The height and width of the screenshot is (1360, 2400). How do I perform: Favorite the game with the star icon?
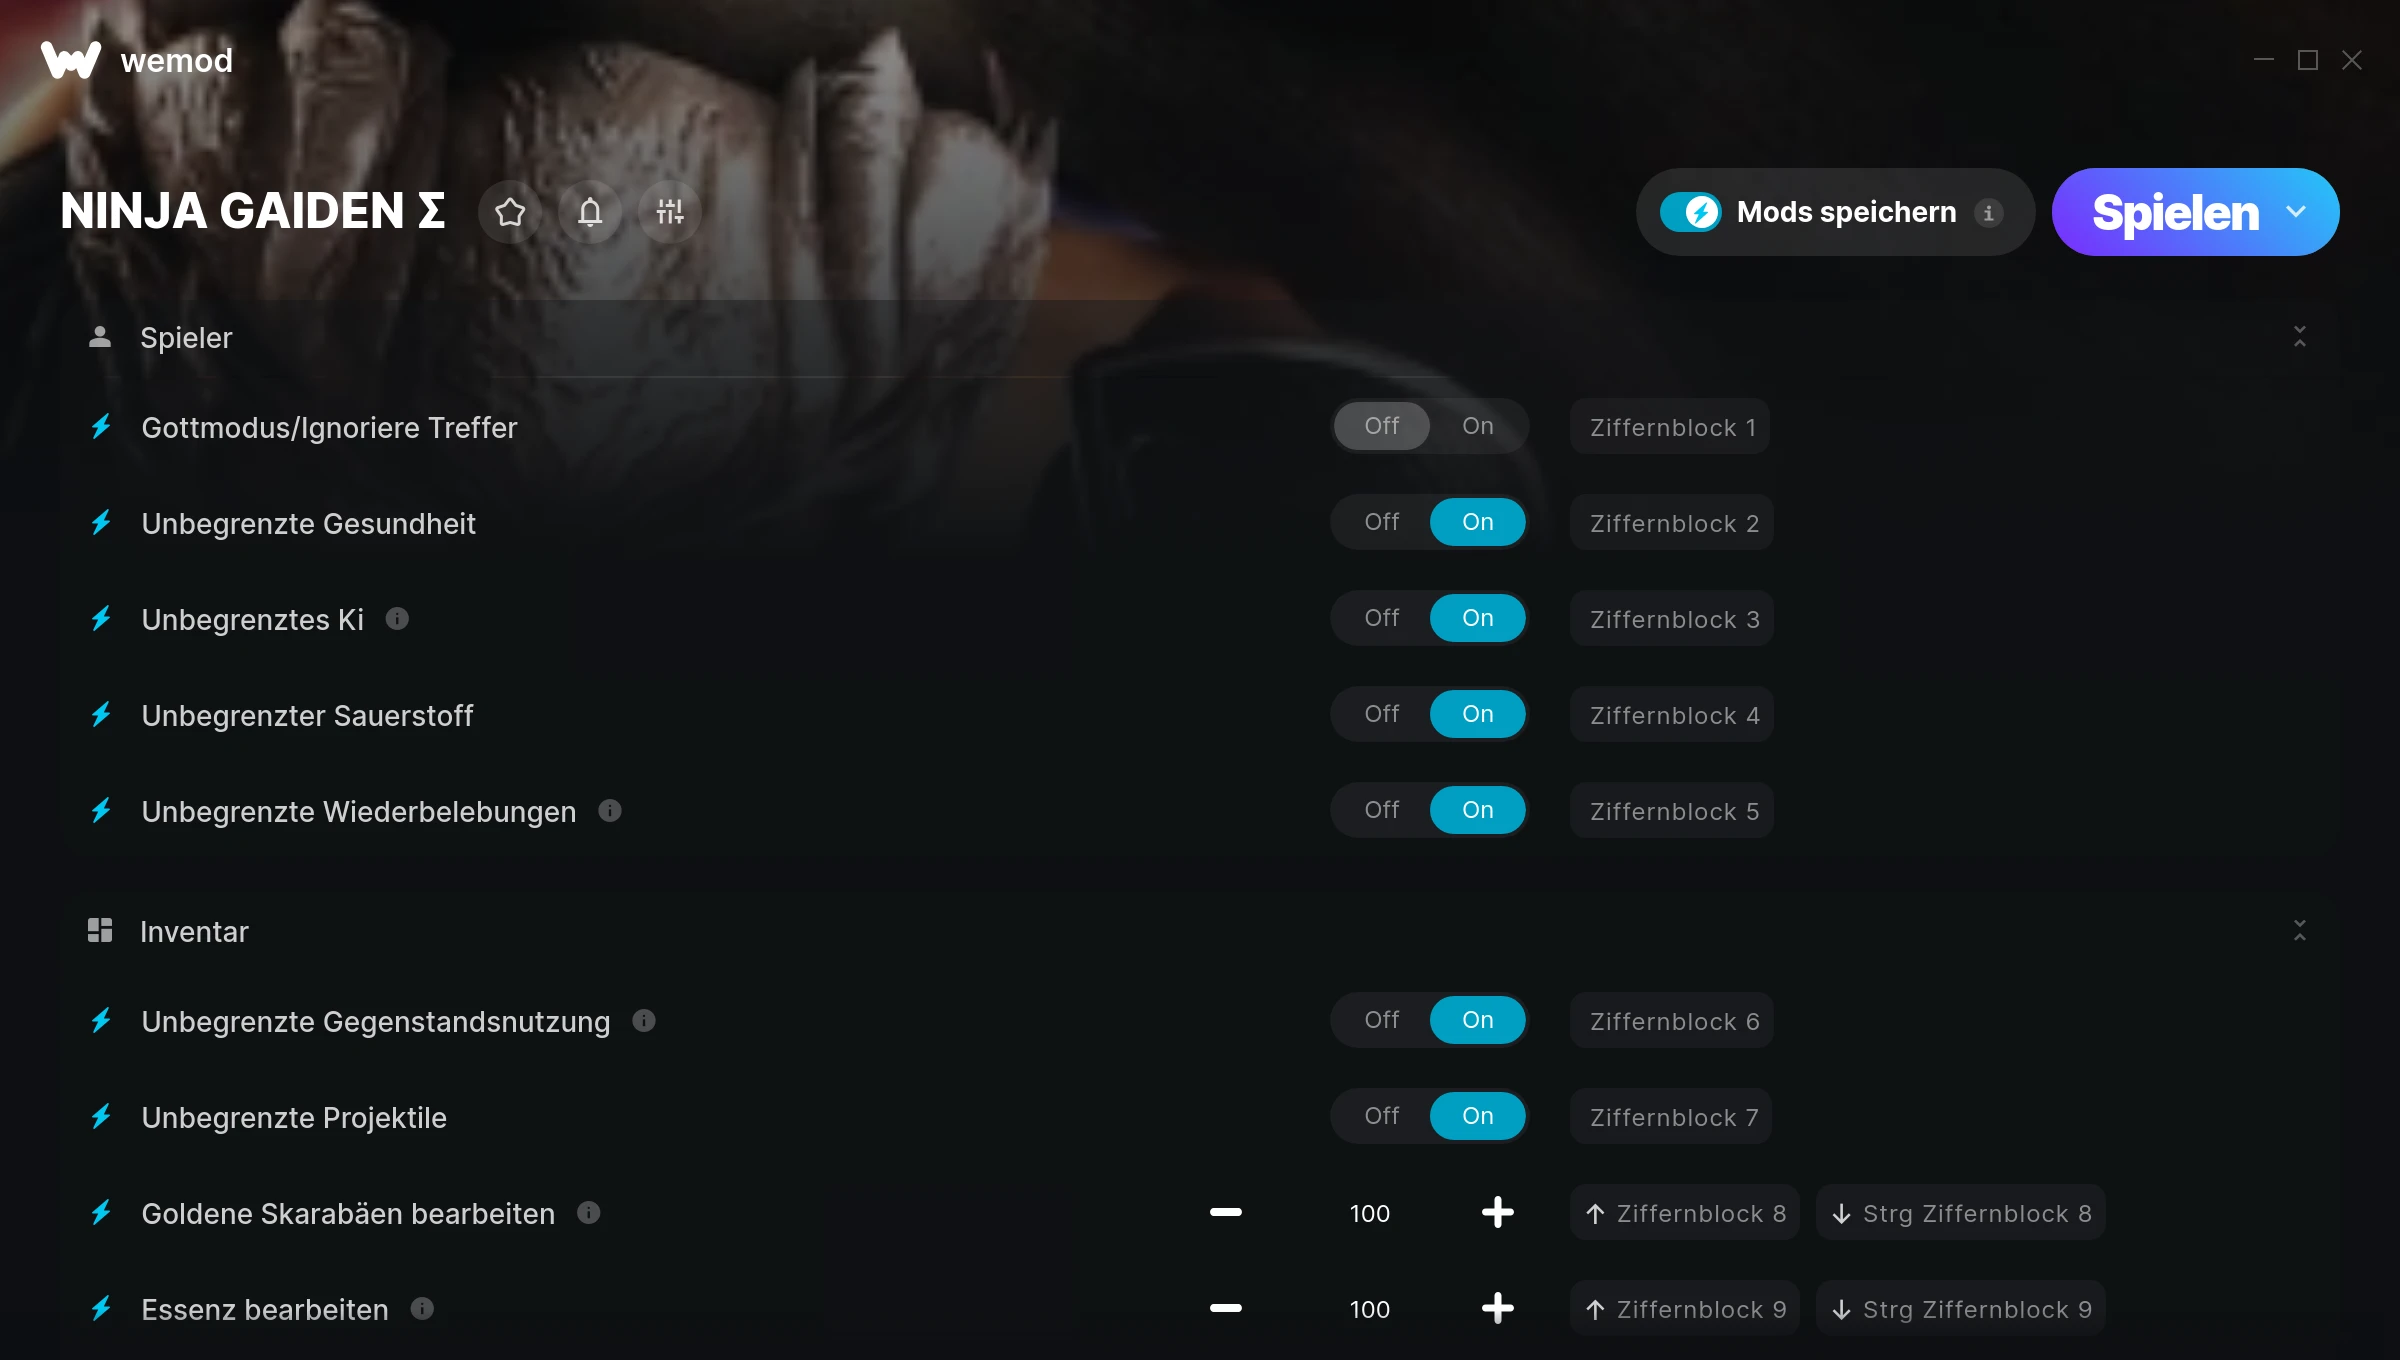510,212
